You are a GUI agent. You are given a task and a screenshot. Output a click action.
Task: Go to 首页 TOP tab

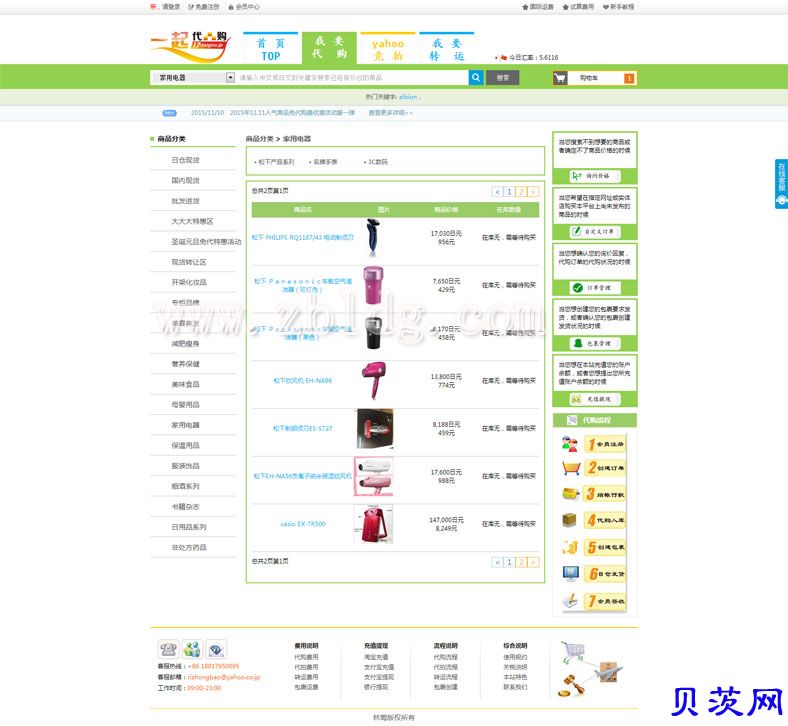pos(270,48)
